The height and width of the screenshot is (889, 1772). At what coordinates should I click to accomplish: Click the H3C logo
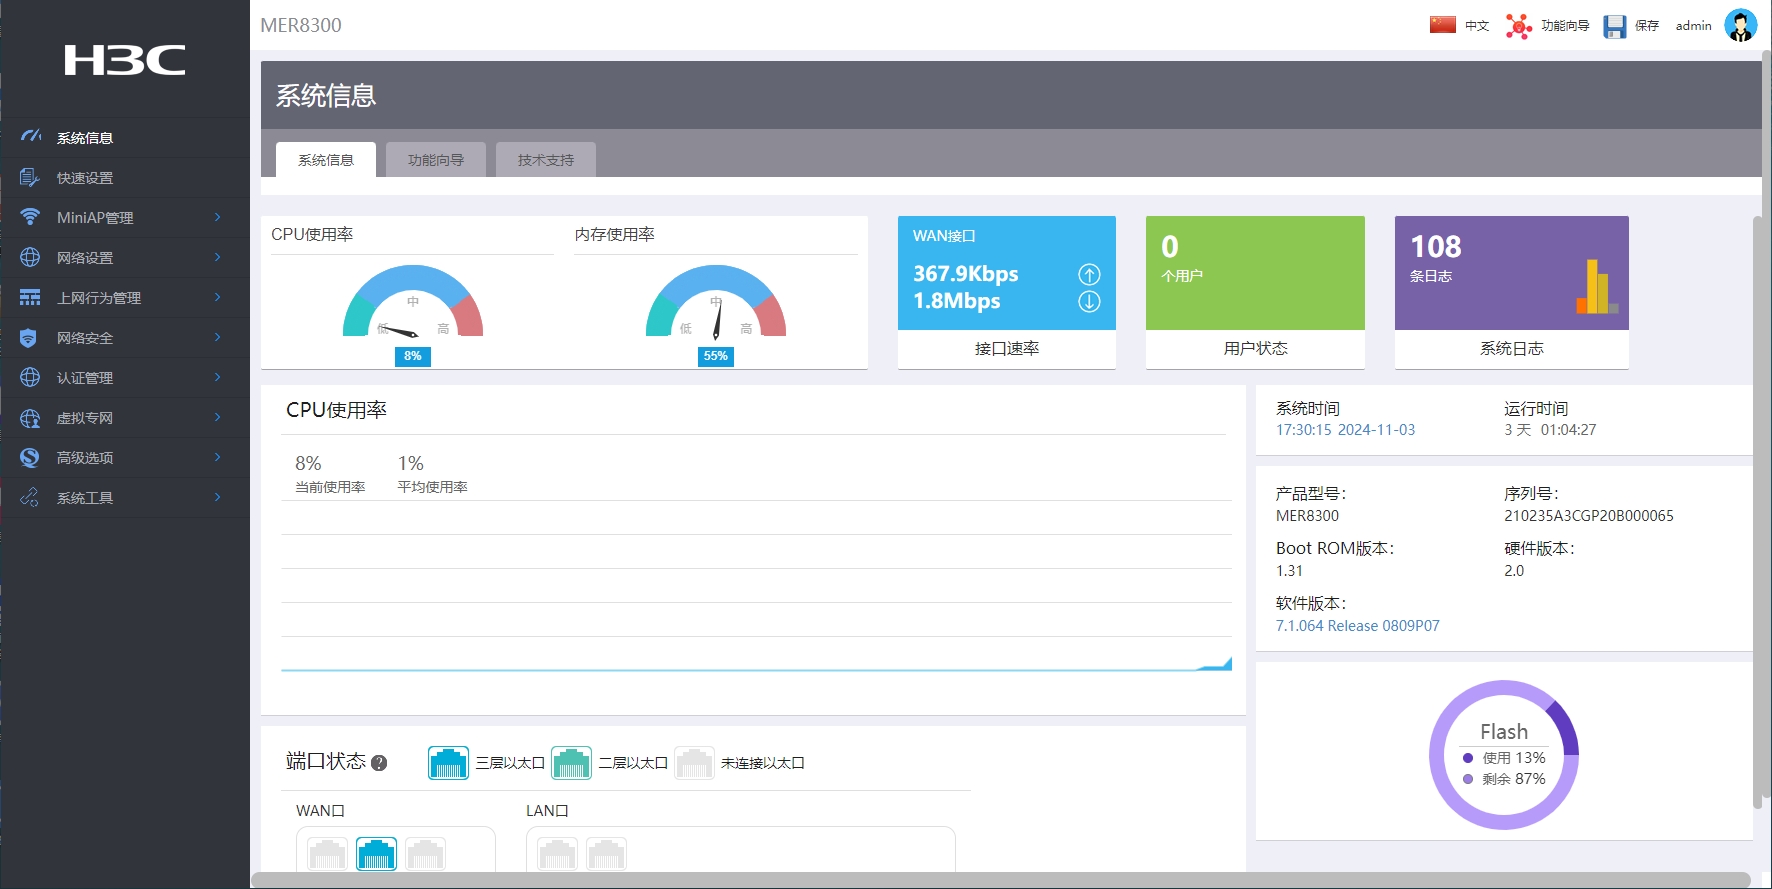pyautogui.click(x=125, y=60)
